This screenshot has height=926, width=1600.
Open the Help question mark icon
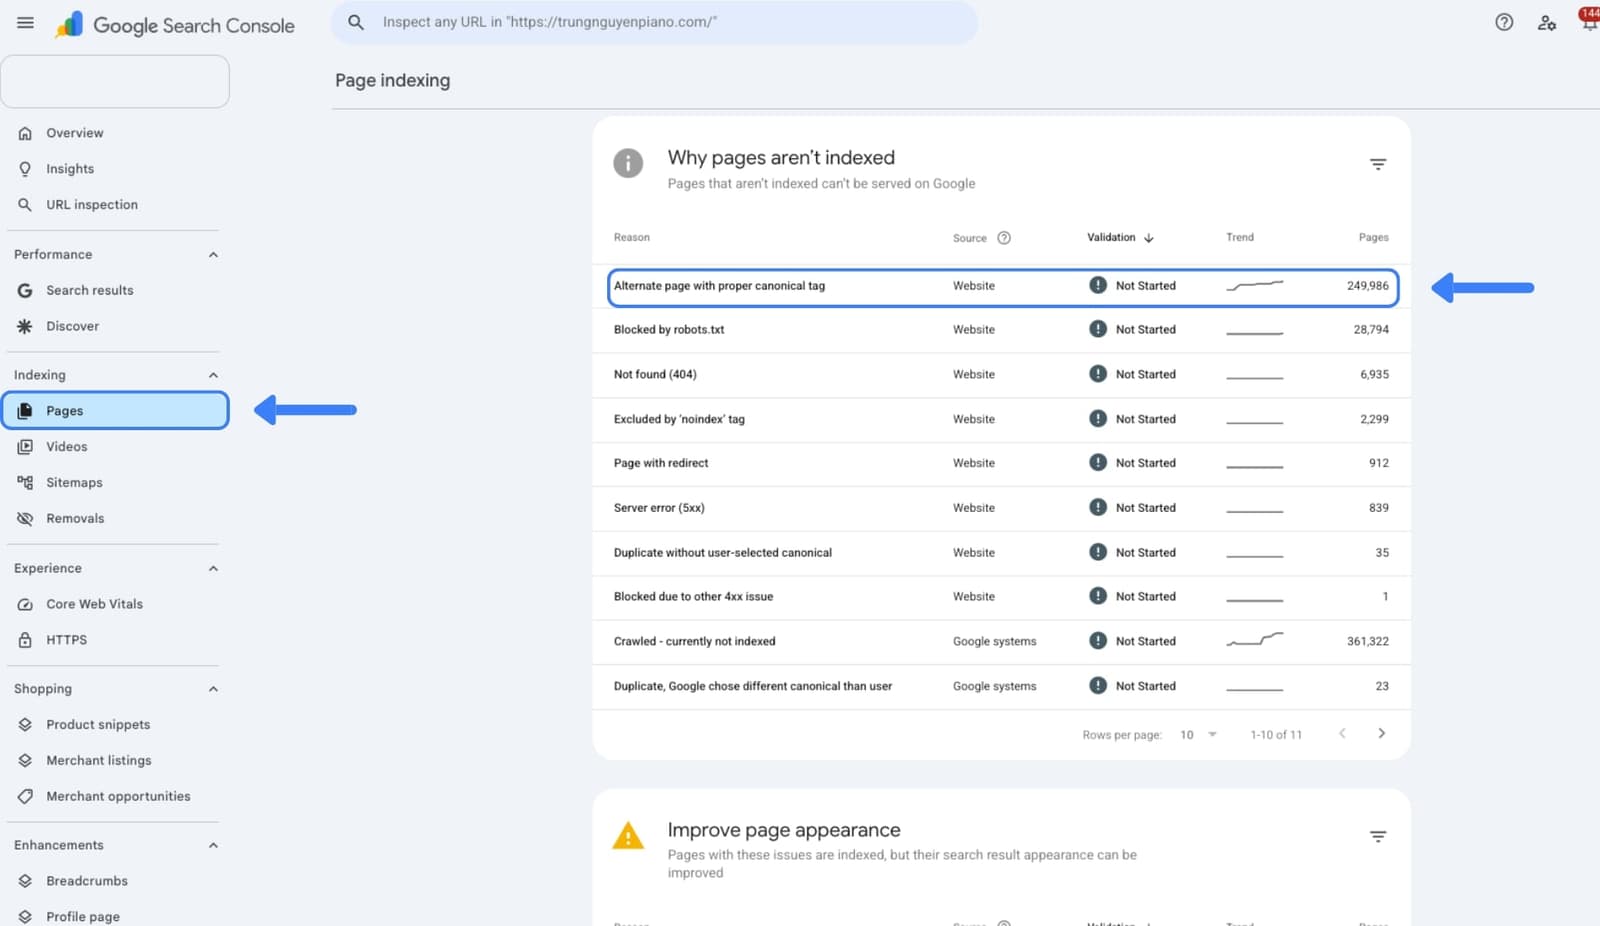[x=1504, y=22]
